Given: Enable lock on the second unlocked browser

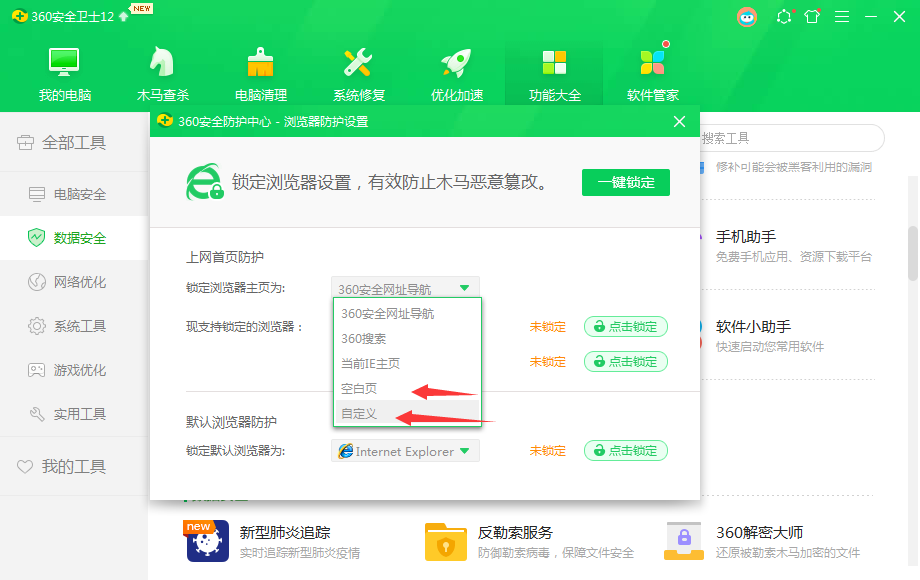Looking at the screenshot, I should [625, 361].
